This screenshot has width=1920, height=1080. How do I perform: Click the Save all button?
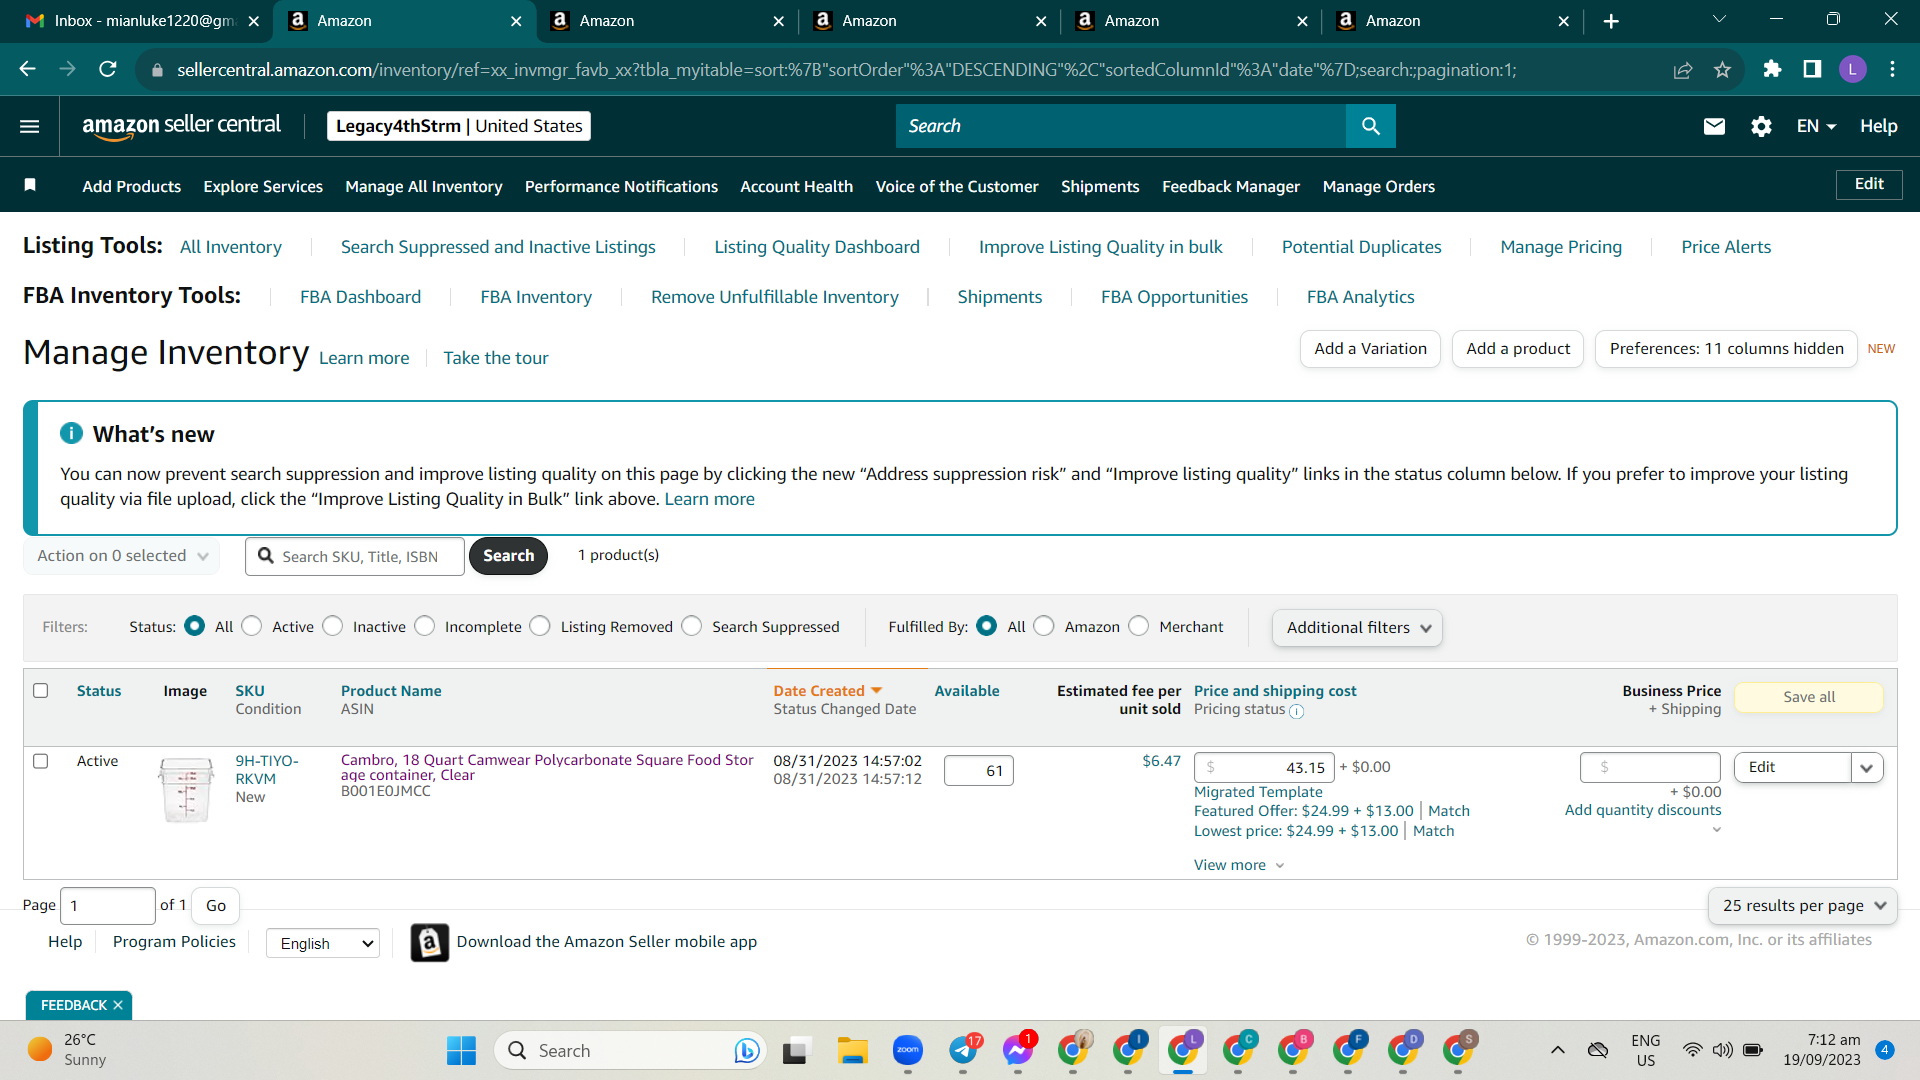(1809, 697)
